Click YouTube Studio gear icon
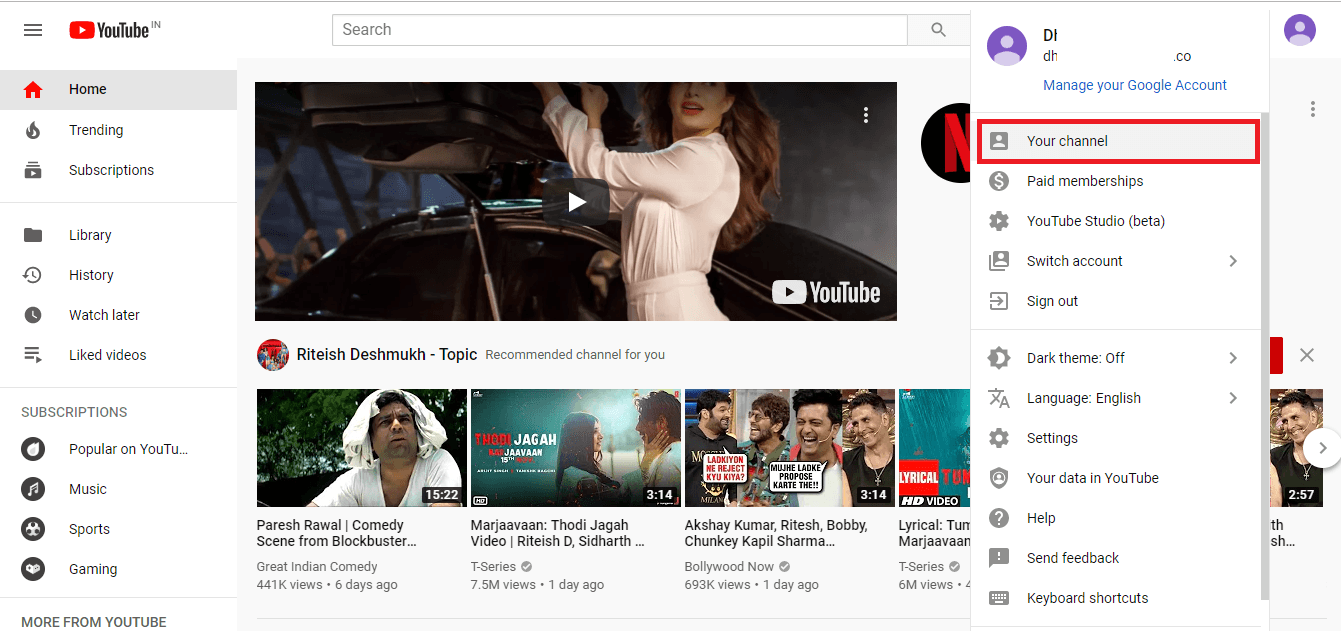The width and height of the screenshot is (1341, 631). 999,221
